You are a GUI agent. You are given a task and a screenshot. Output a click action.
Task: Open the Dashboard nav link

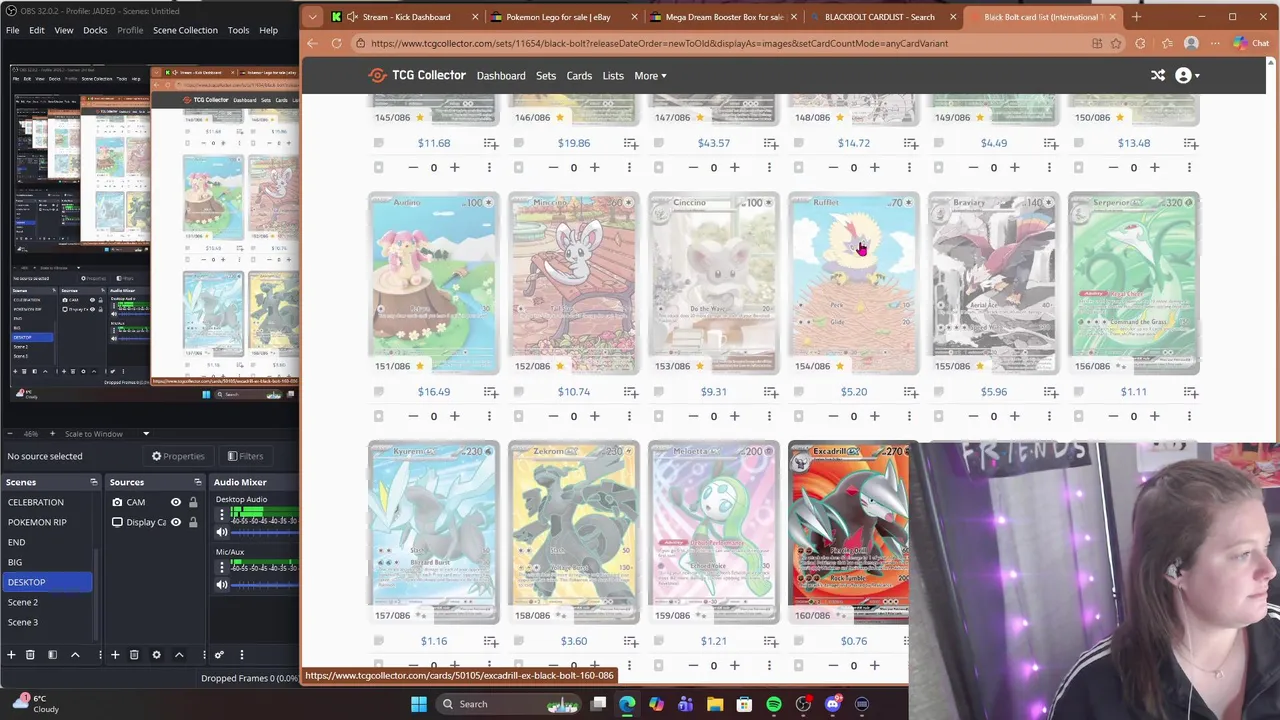501,76
